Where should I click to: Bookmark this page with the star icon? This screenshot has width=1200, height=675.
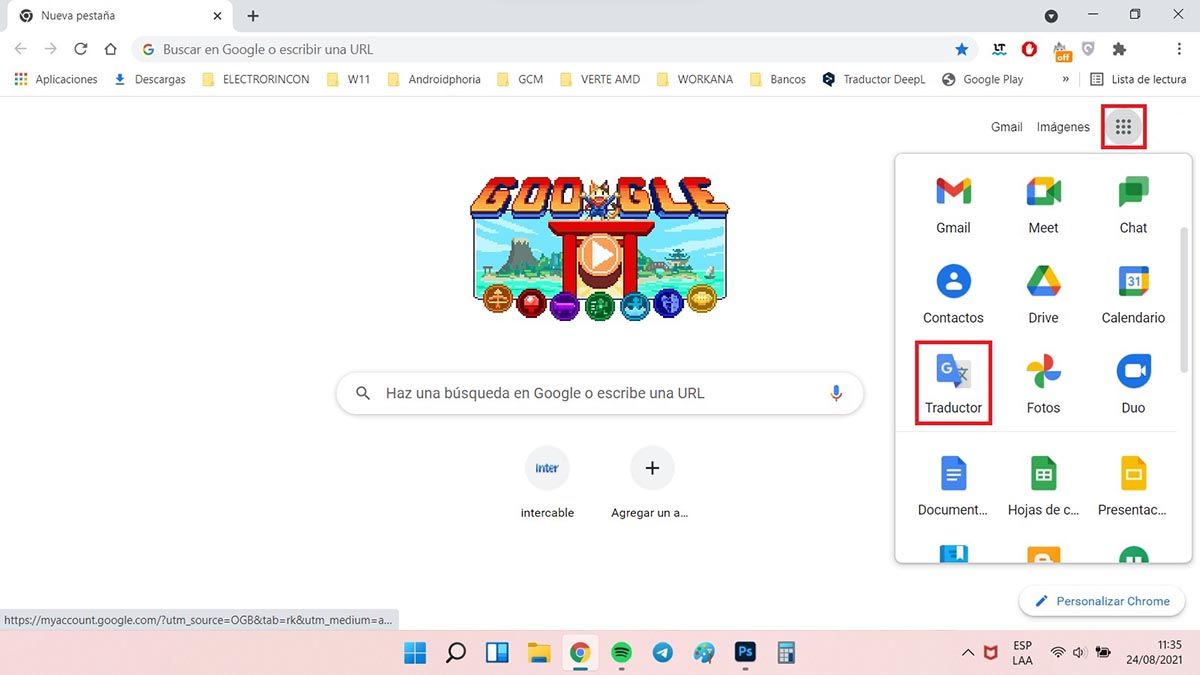click(x=962, y=49)
